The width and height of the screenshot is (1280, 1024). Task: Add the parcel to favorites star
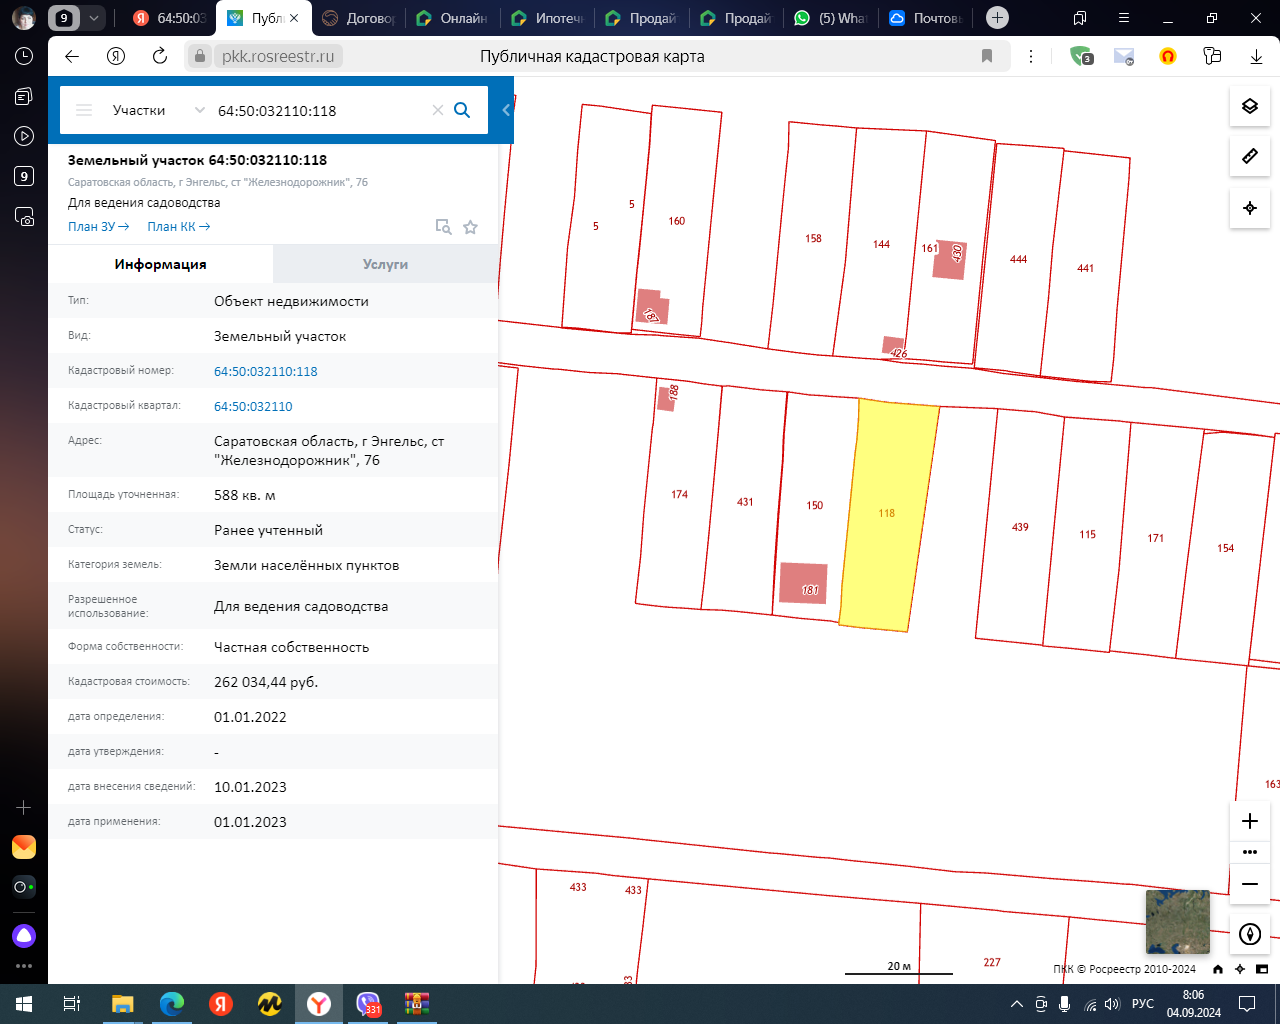[x=470, y=227]
